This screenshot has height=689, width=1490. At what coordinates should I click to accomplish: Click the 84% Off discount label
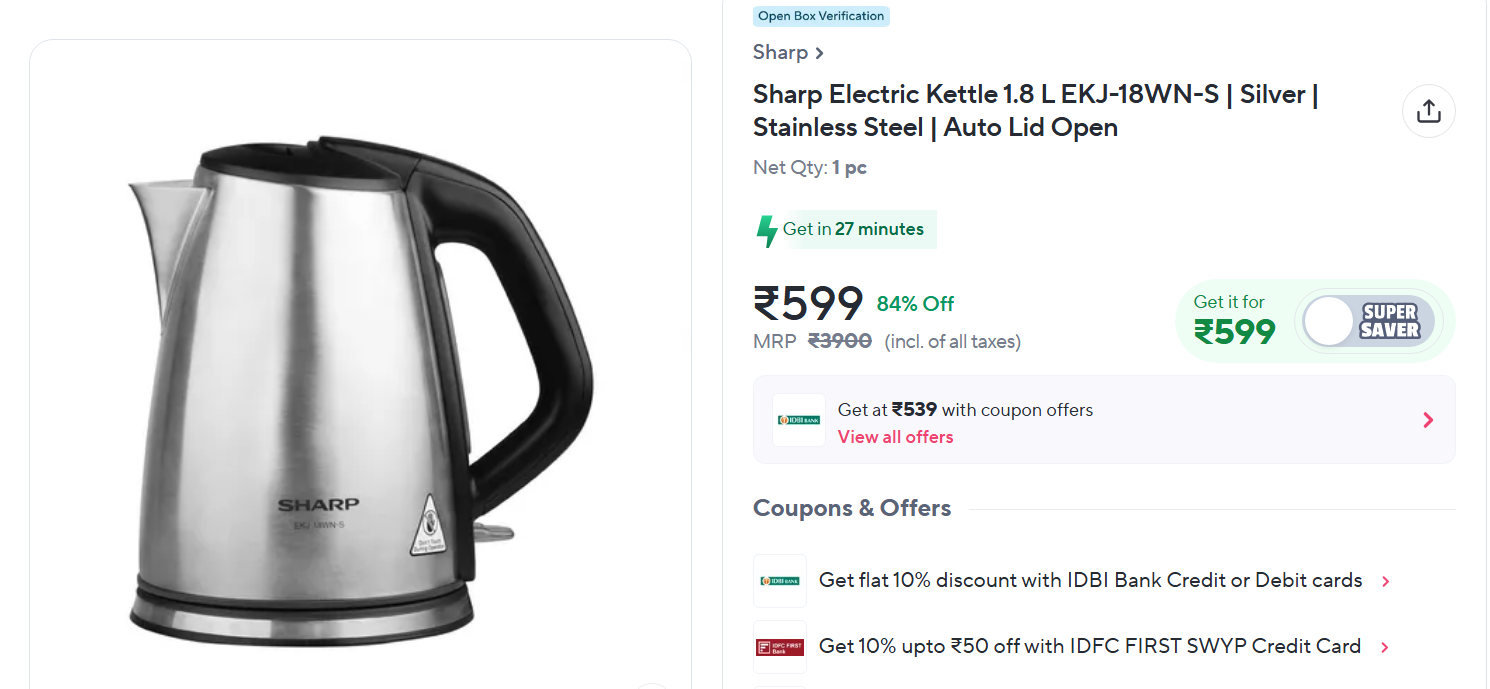coord(915,304)
